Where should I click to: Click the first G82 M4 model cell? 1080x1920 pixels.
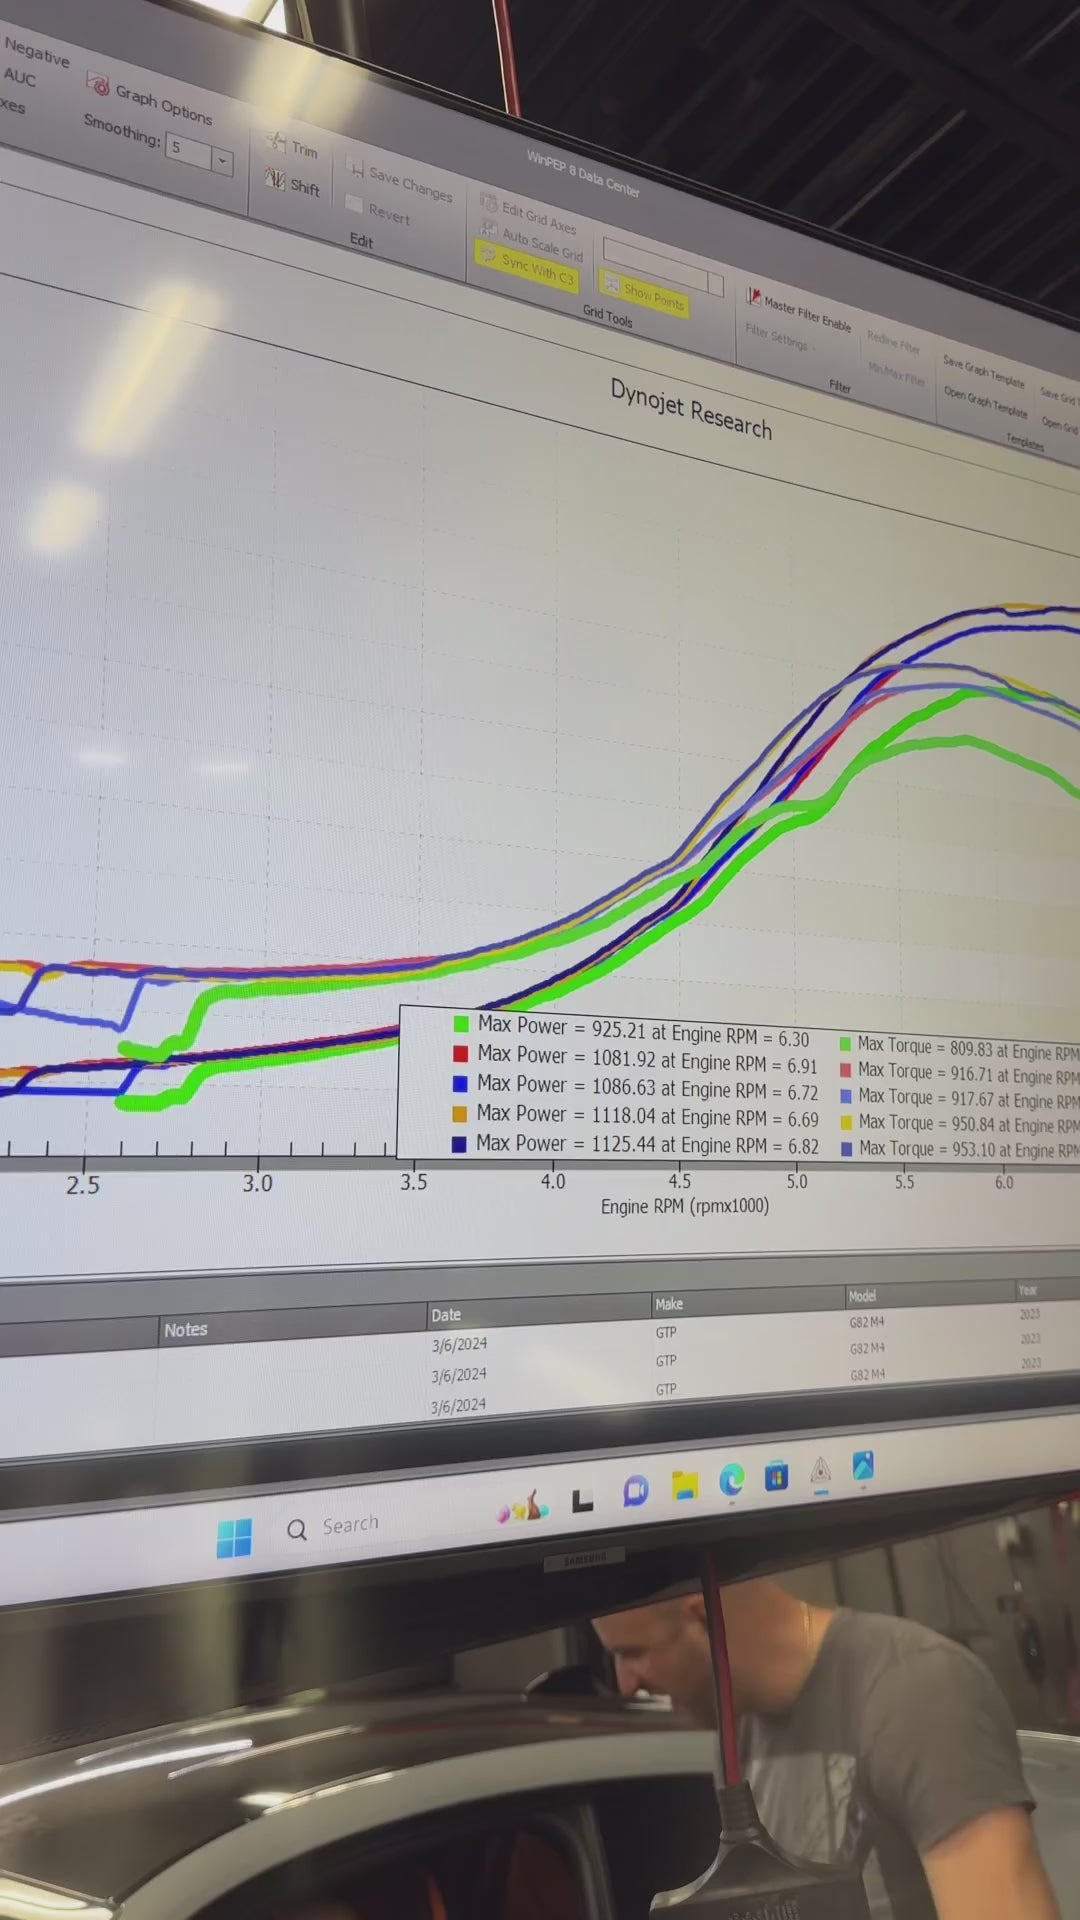[x=867, y=1322]
